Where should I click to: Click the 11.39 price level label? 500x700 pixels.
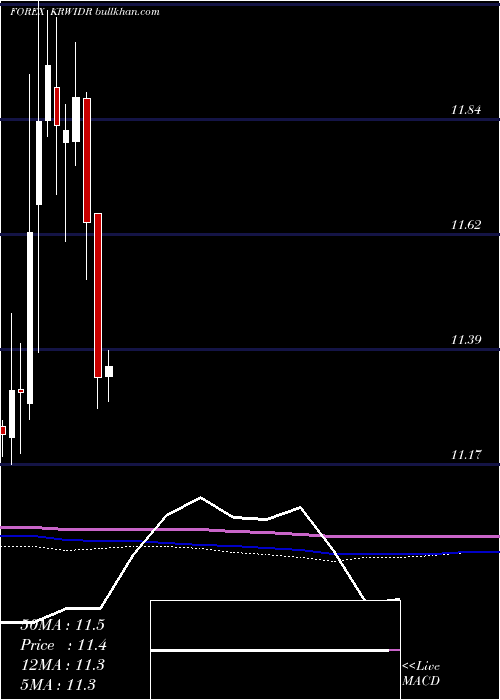pos(466,340)
